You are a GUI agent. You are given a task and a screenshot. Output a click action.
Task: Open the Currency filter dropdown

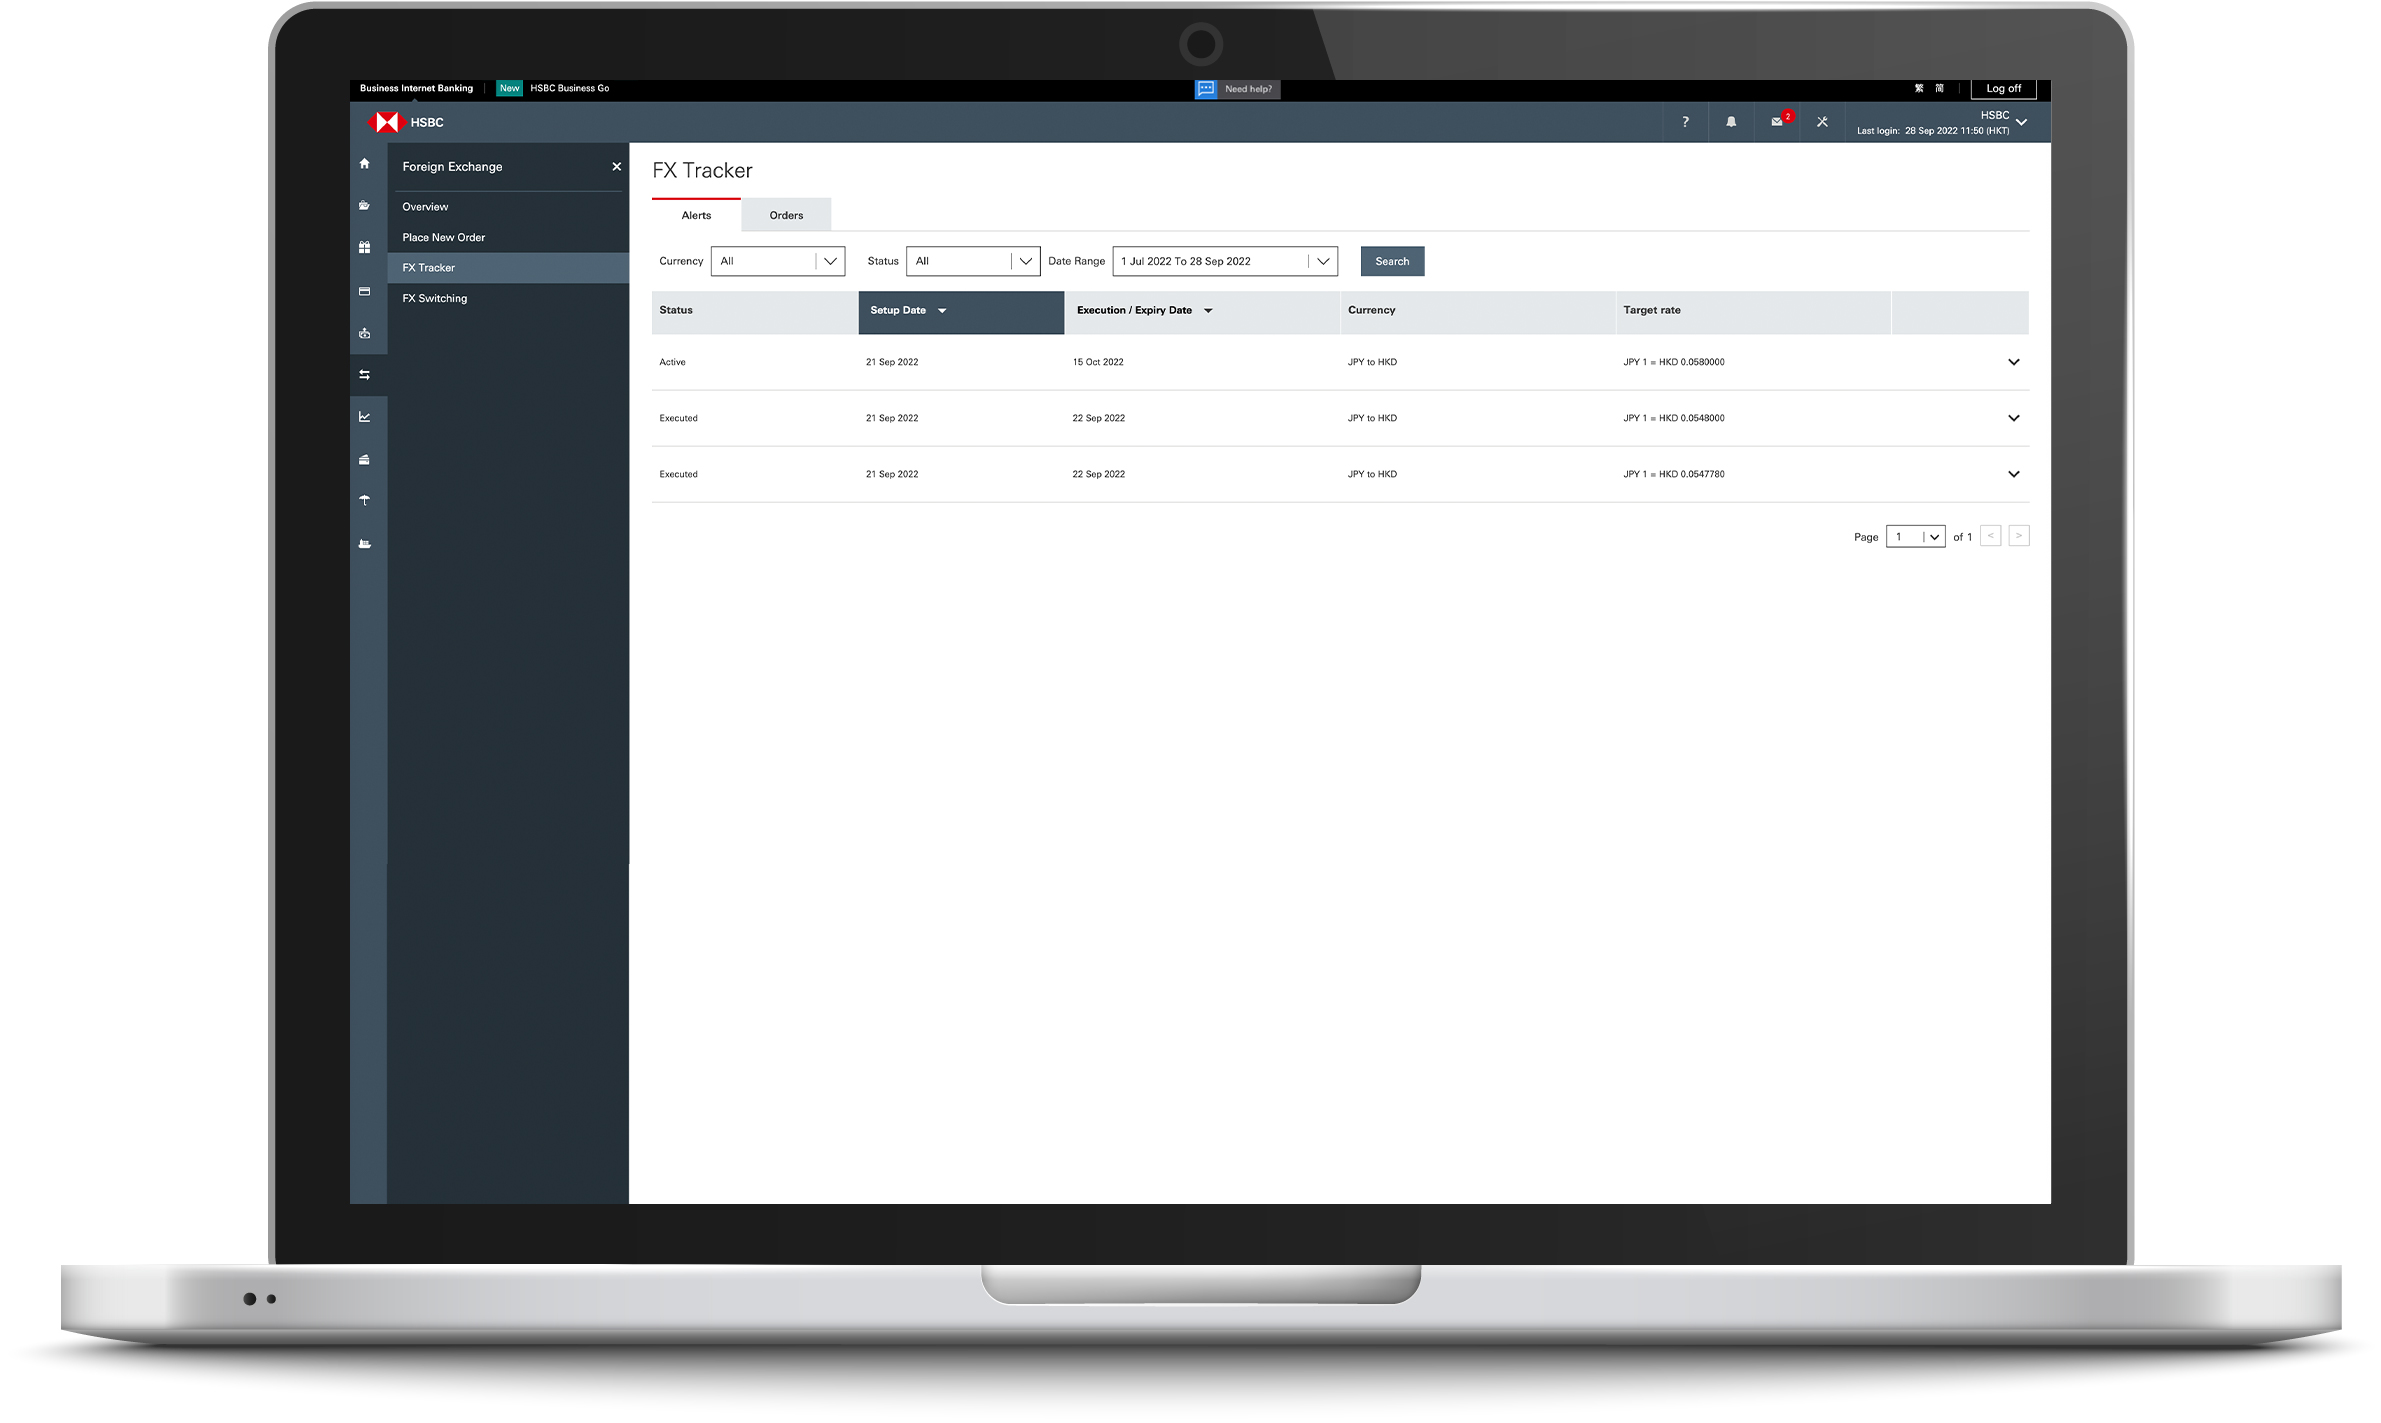pos(777,261)
